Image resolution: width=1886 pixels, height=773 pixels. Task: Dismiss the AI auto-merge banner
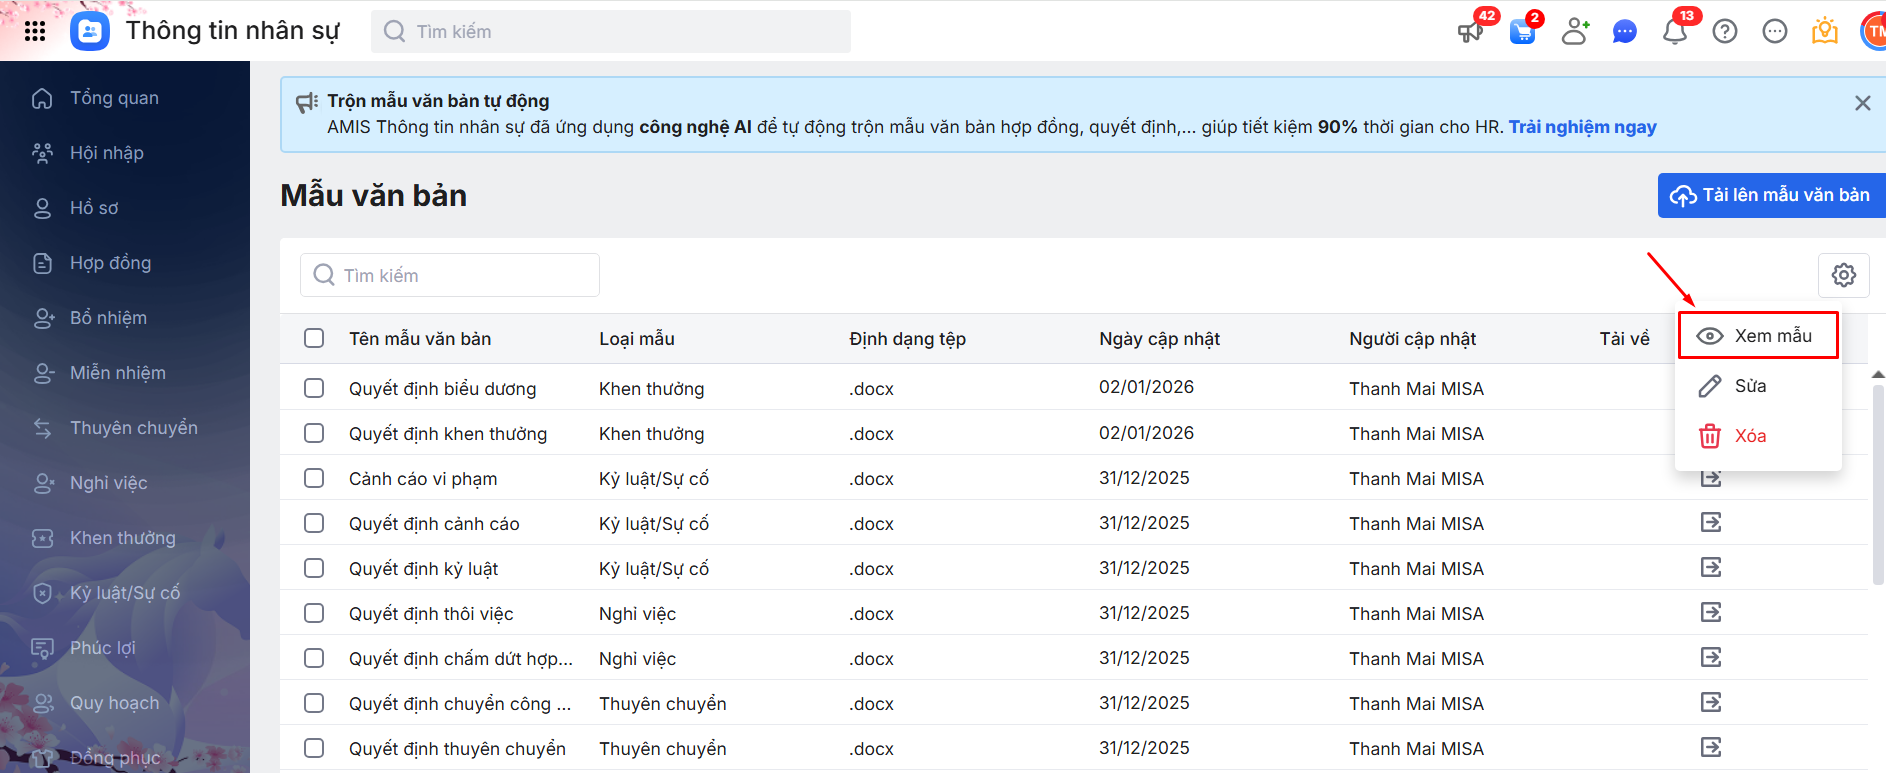click(1862, 103)
